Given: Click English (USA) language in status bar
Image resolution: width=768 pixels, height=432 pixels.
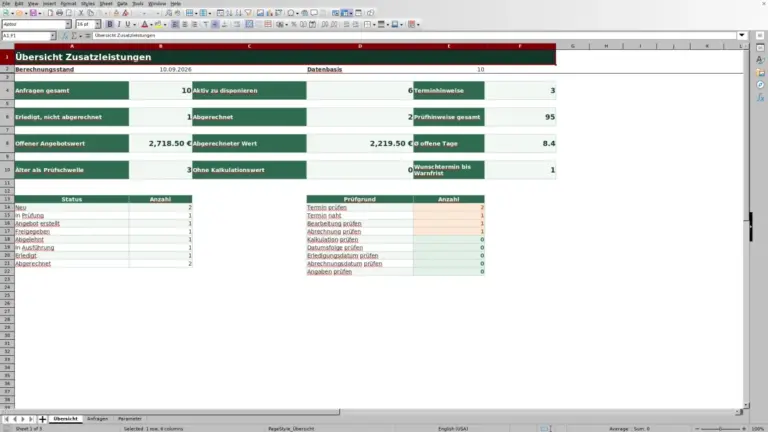Looking at the screenshot, I should [x=453, y=429].
